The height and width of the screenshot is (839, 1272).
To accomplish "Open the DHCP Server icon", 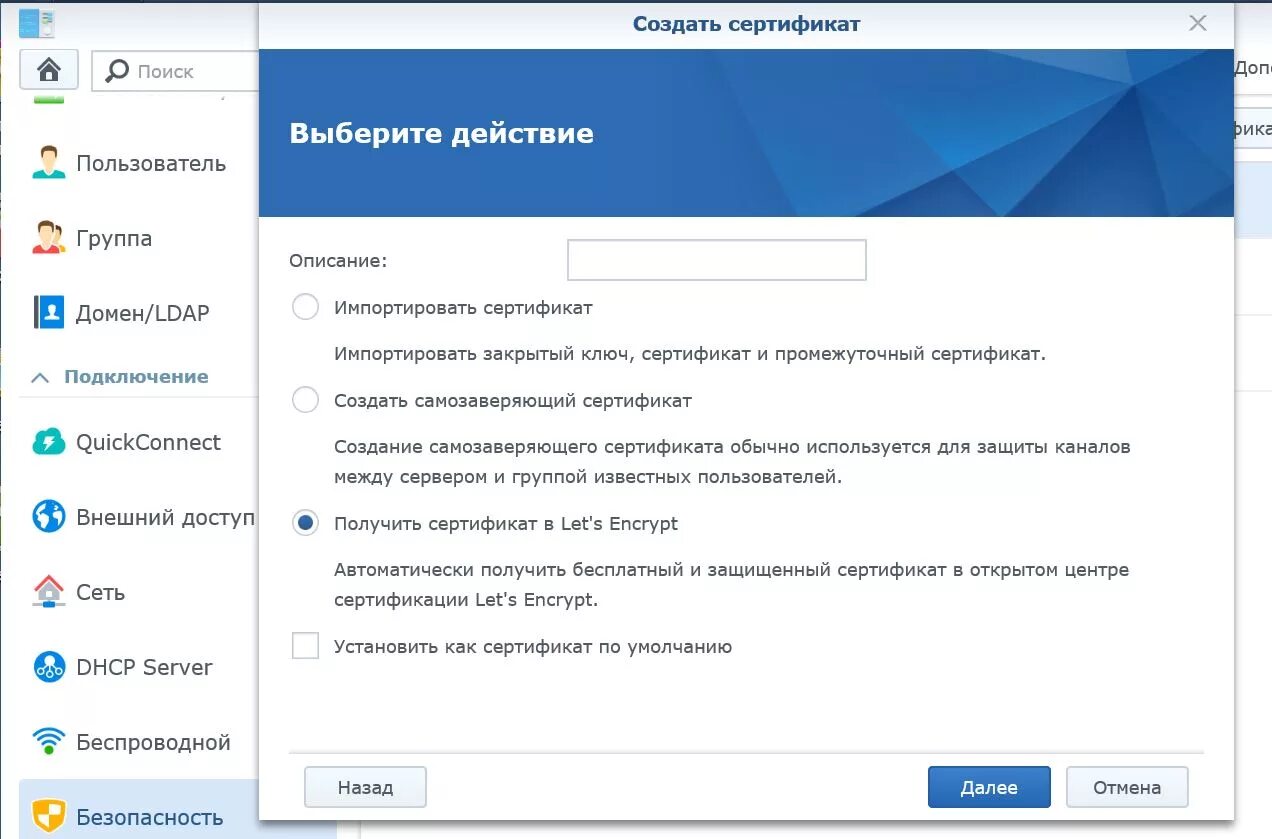I will [48, 667].
